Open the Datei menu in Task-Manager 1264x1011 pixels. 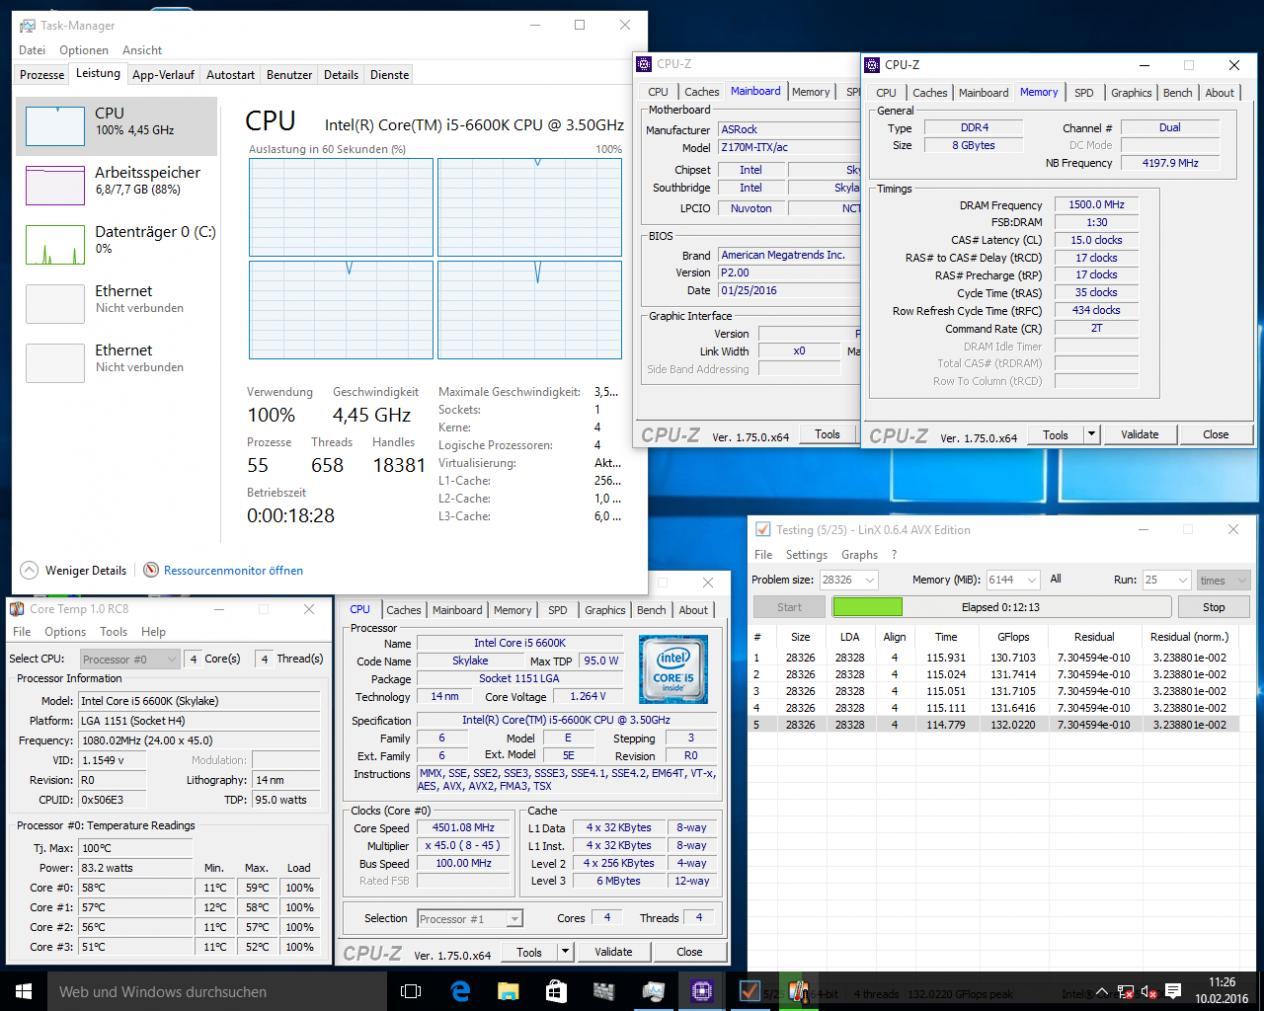32,50
